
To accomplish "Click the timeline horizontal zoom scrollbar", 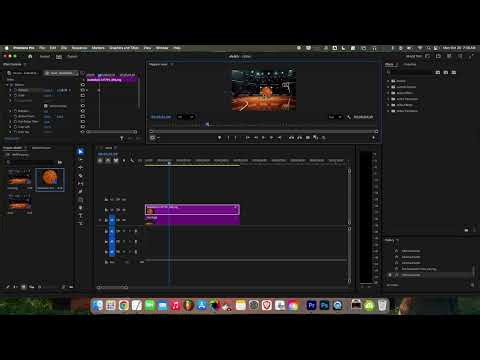I will pos(112,287).
